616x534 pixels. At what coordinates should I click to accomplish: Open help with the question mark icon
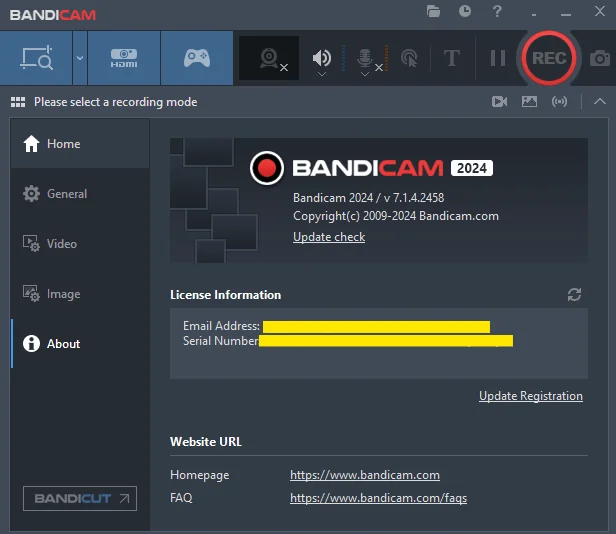click(497, 11)
